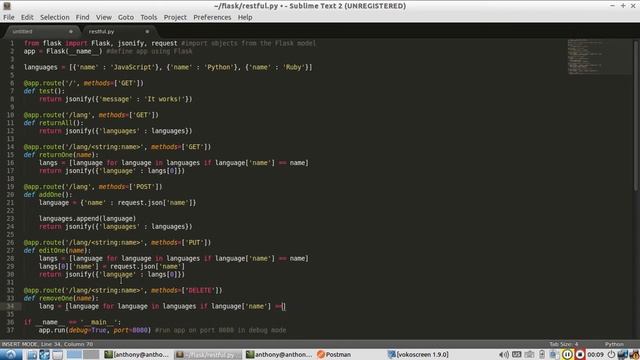Click line number 34 in the gutter
The height and width of the screenshot is (360, 640).
[10, 306]
